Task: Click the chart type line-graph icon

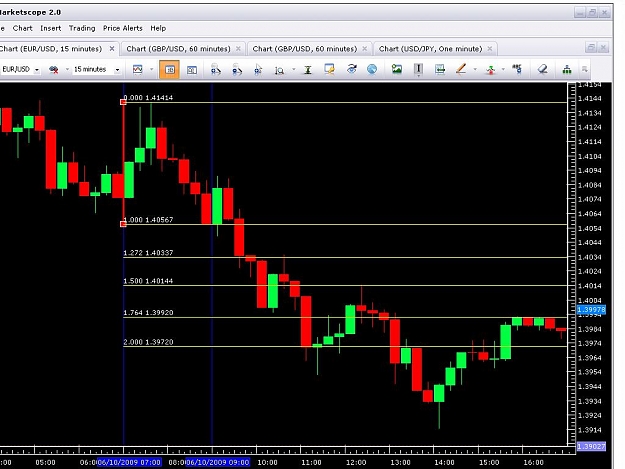Action: (x=138, y=70)
